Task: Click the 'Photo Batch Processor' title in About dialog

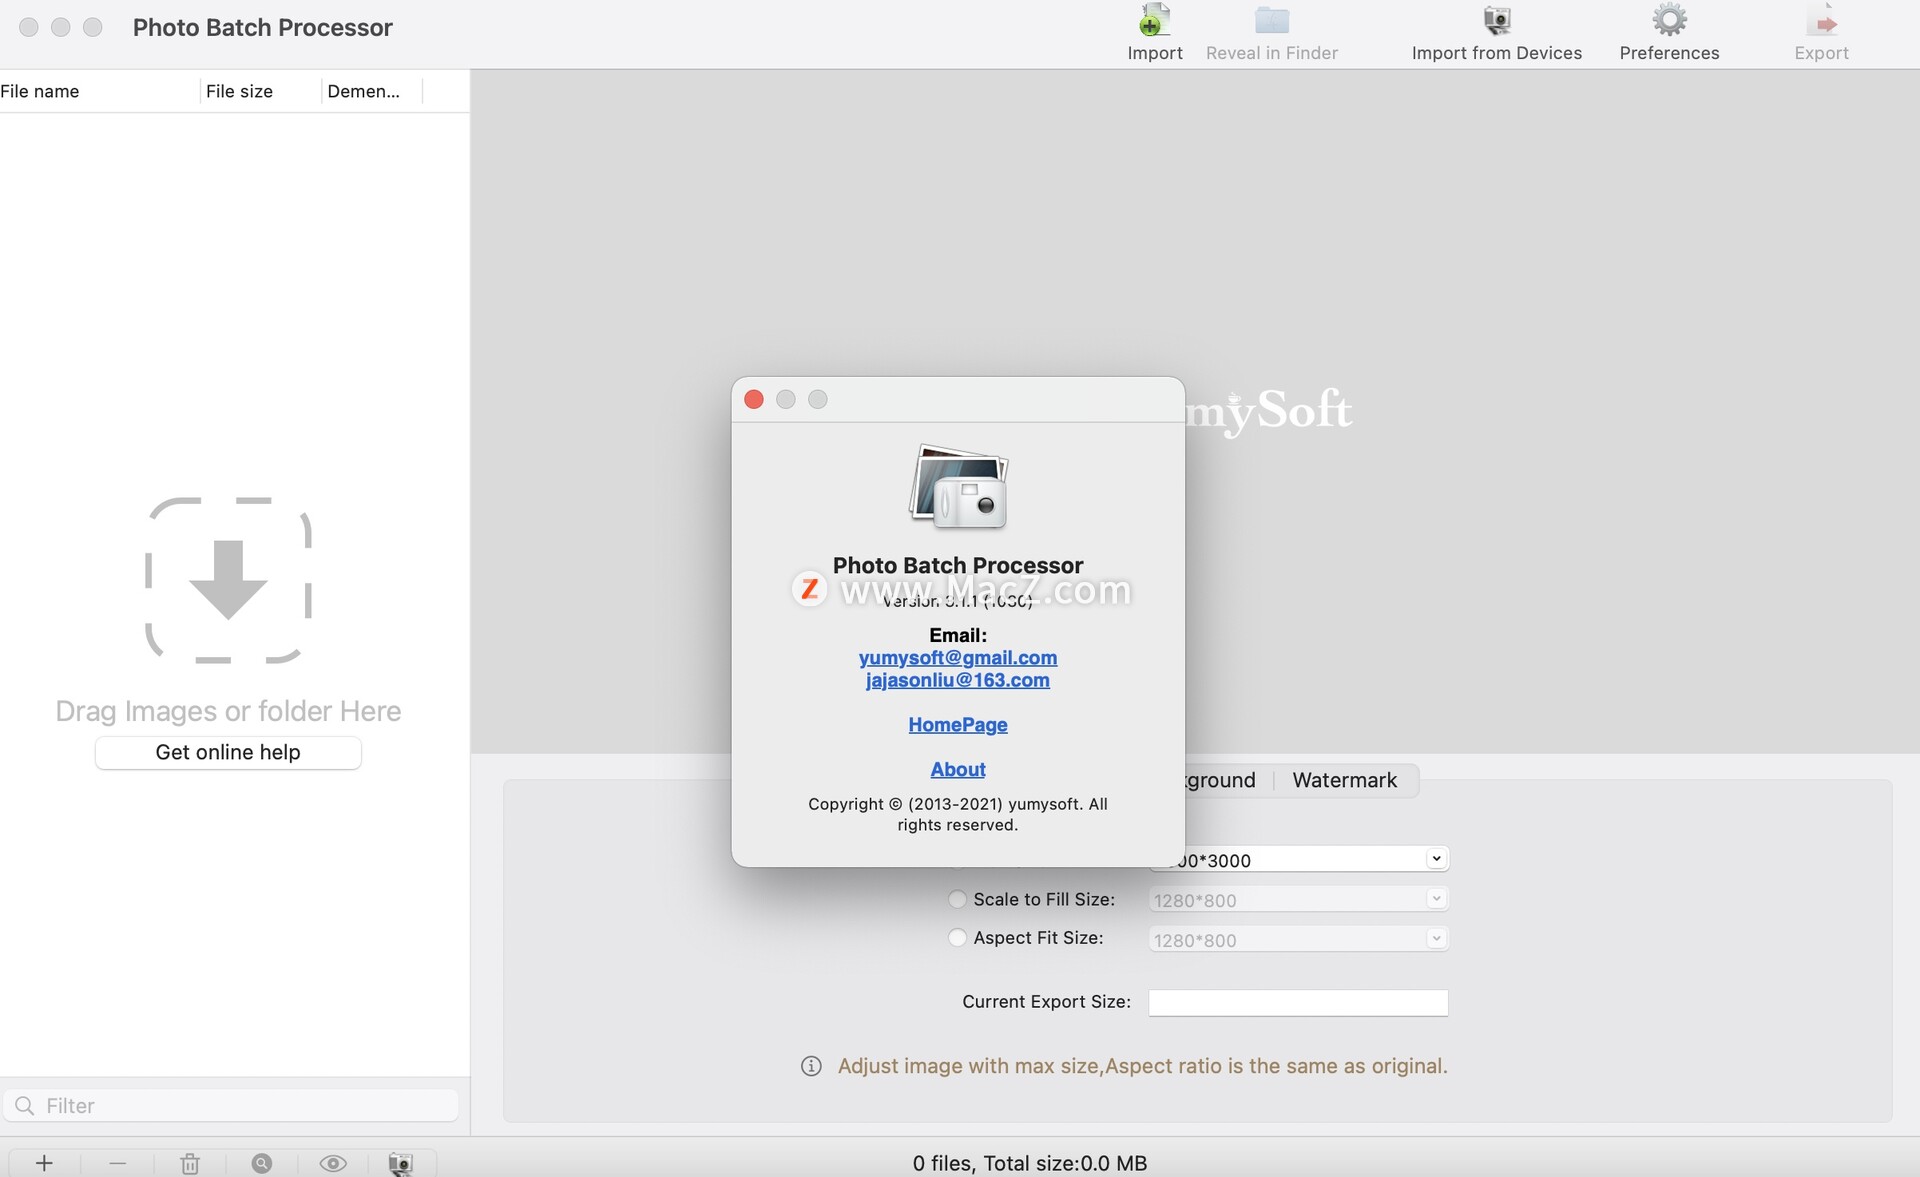Action: [x=958, y=565]
